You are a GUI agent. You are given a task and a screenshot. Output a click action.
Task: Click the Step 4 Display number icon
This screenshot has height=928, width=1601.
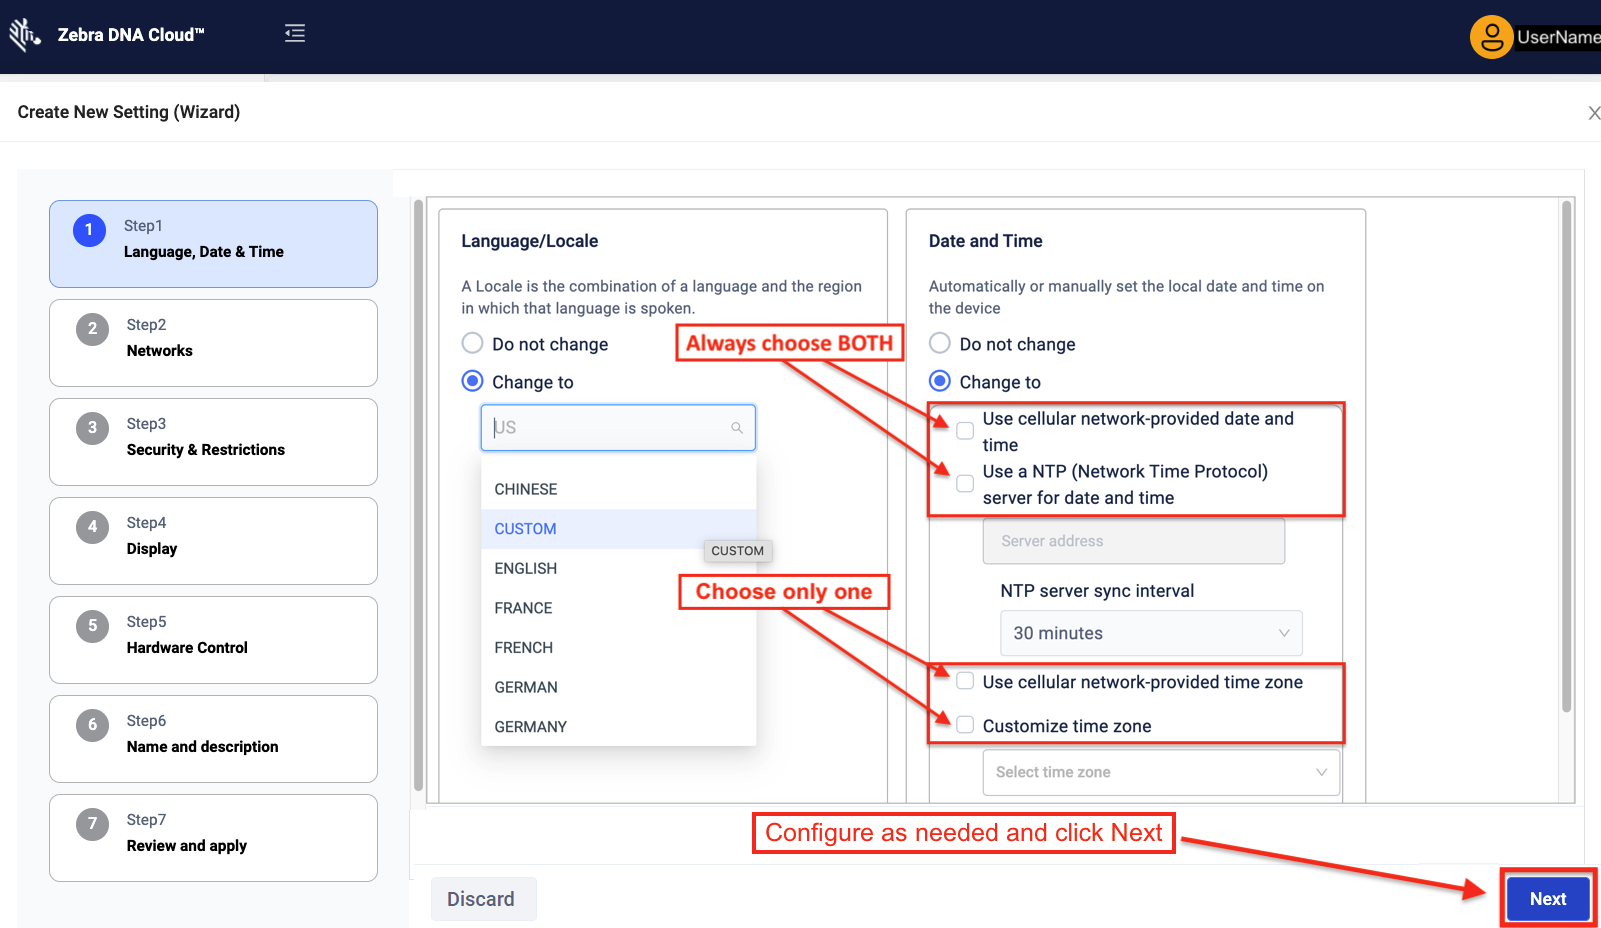[93, 527]
